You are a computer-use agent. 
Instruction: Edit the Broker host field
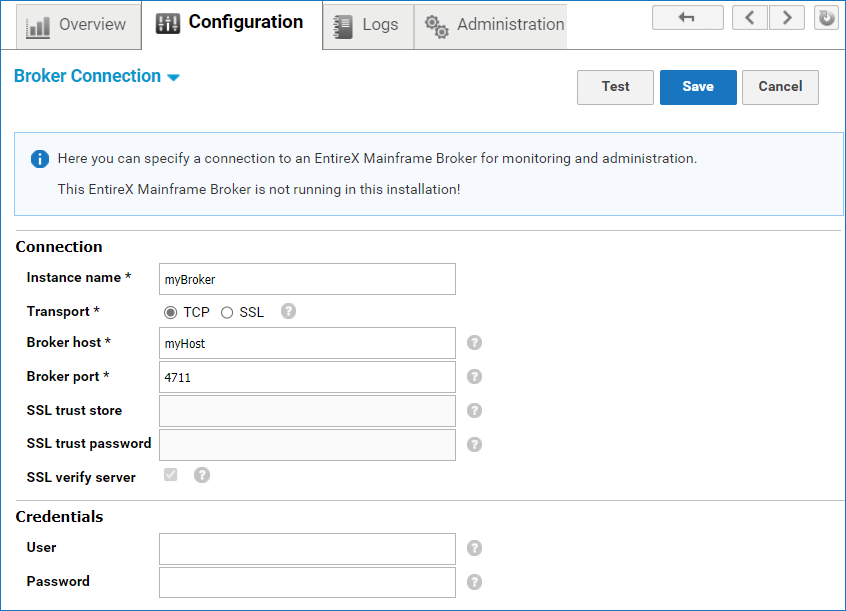pyautogui.click(x=307, y=343)
